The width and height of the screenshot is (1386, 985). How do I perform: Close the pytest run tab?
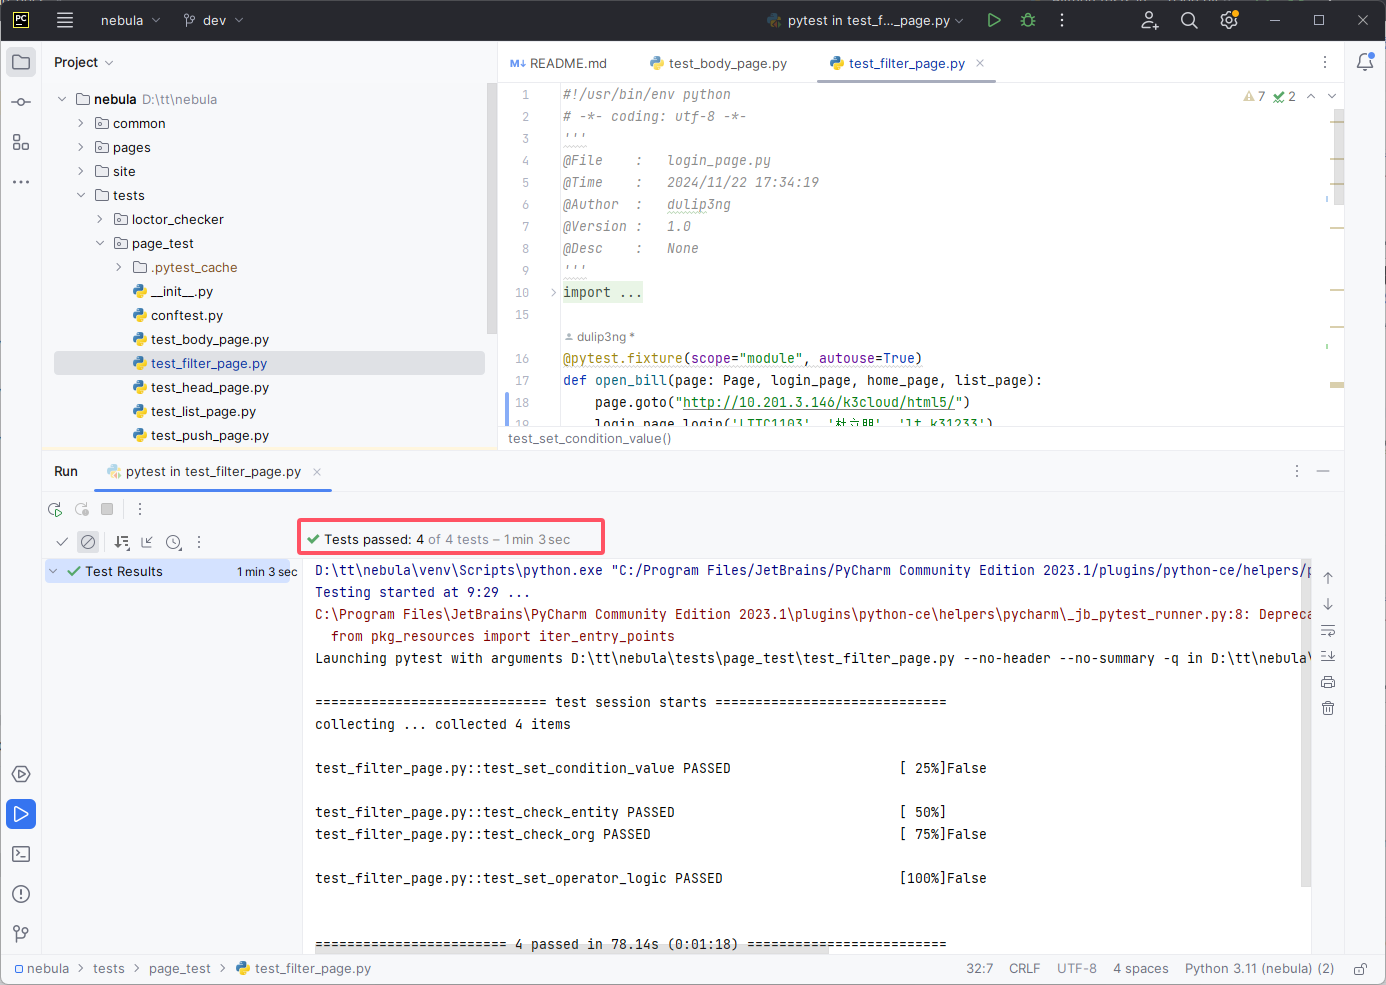317,472
